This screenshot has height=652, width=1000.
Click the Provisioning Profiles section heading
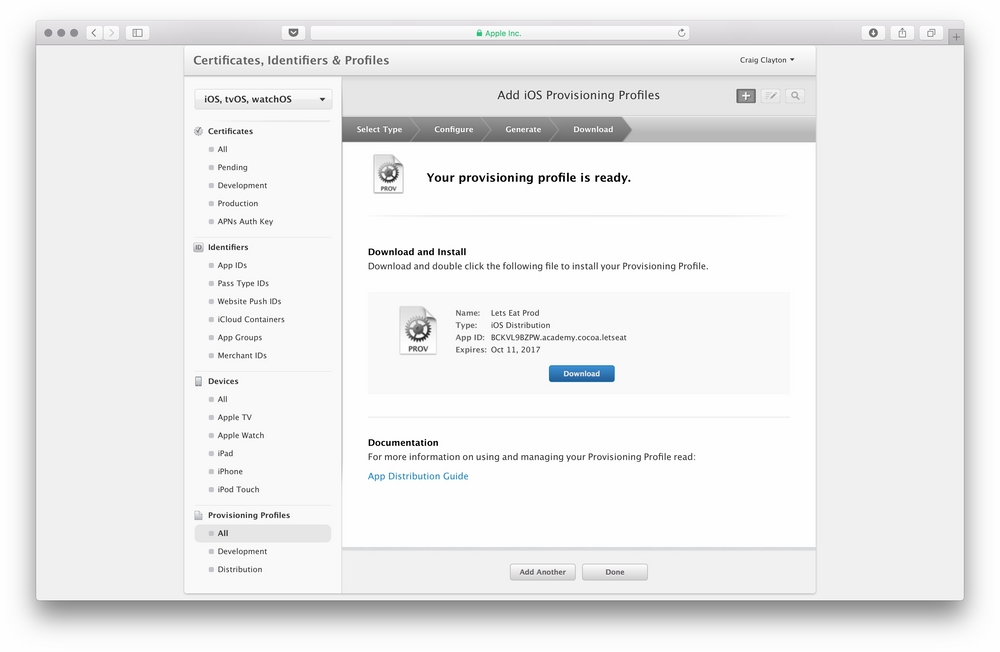click(x=249, y=515)
